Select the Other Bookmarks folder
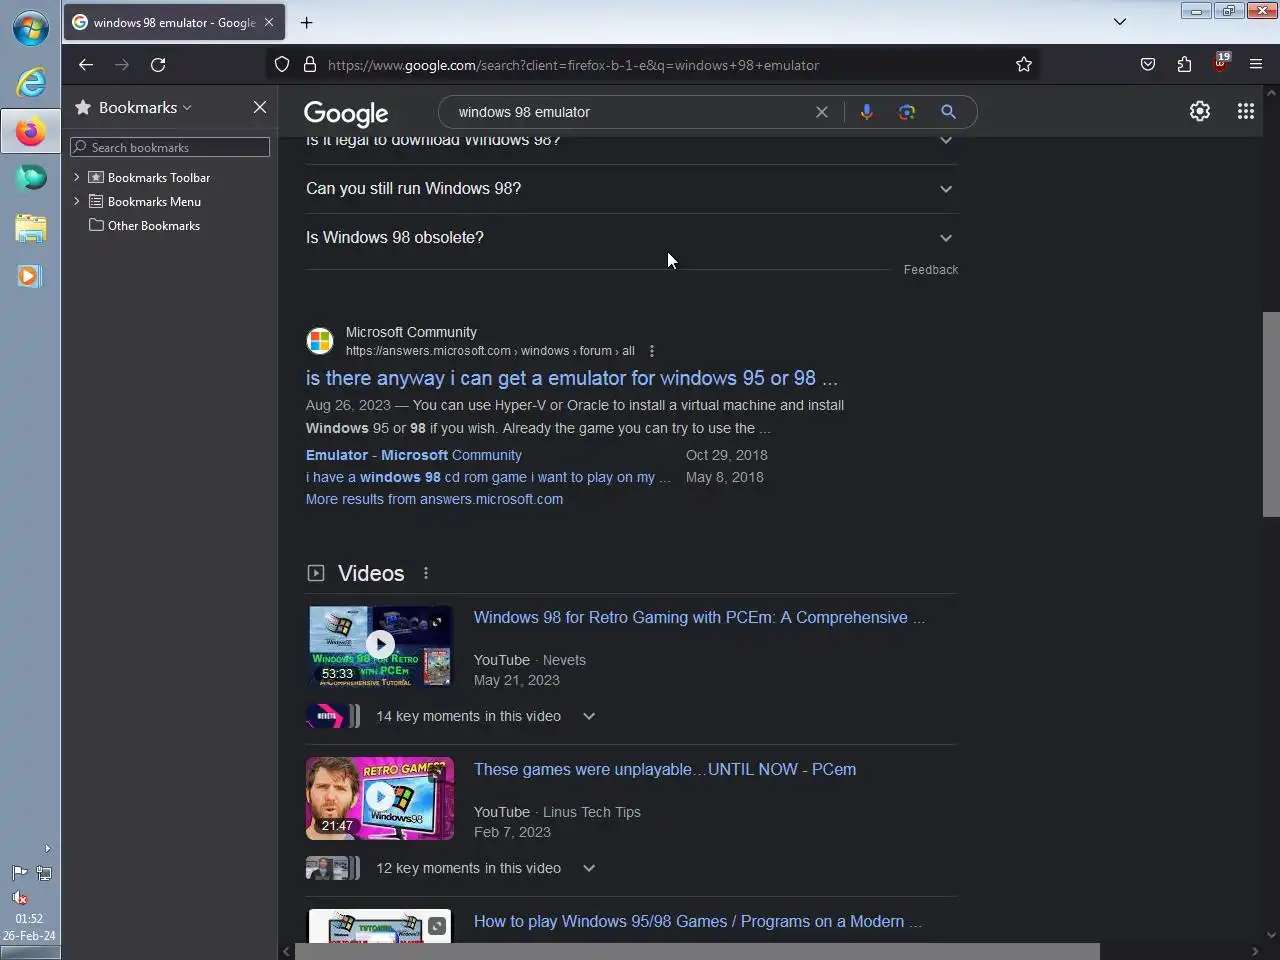The width and height of the screenshot is (1280, 960). pos(145,225)
